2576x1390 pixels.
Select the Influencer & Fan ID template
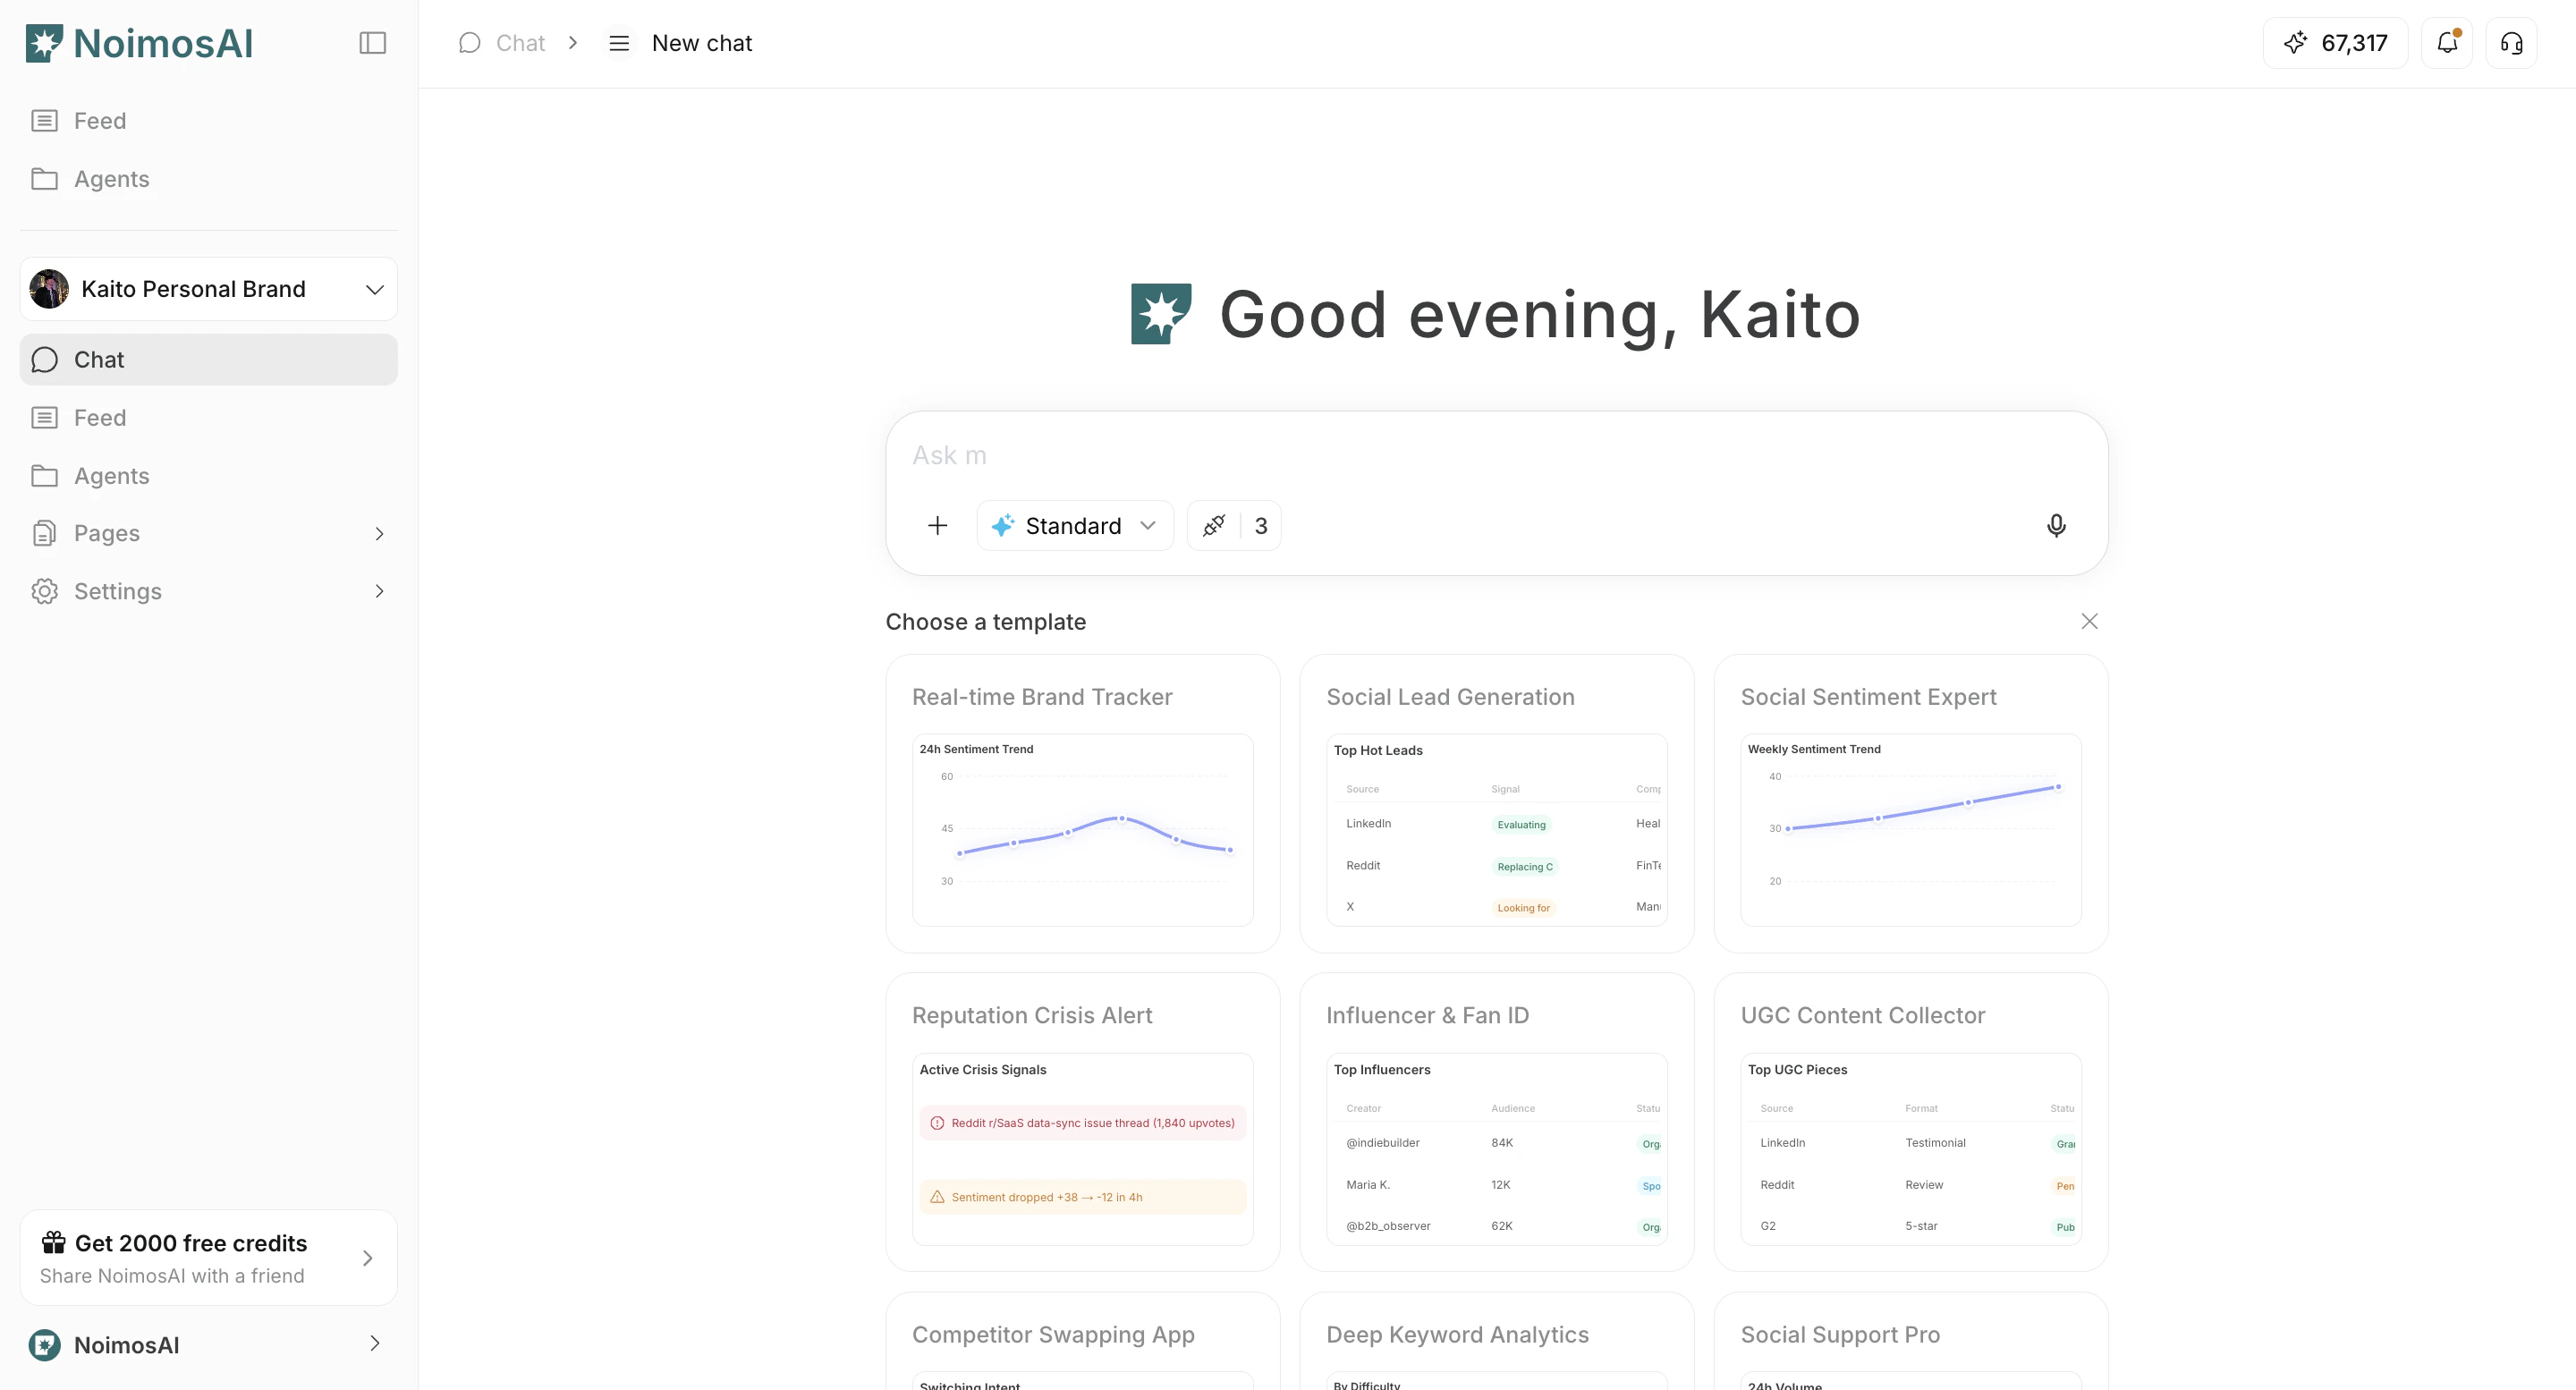[1496, 1122]
